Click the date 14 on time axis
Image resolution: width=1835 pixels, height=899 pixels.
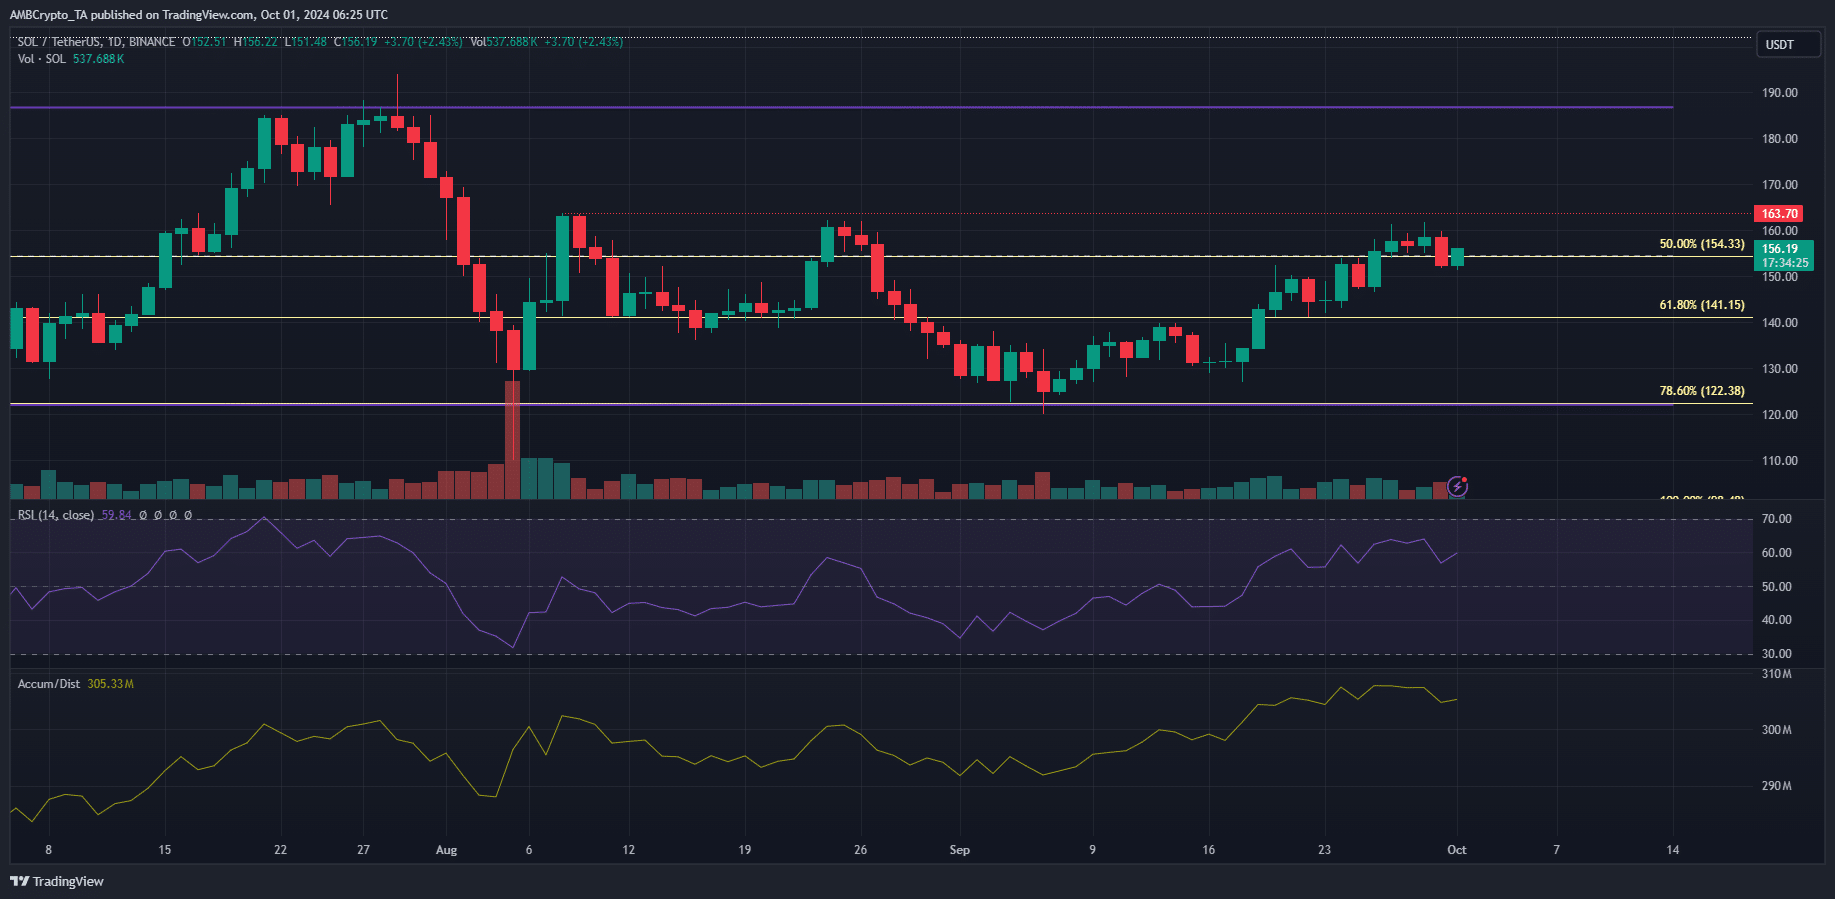pos(1673,850)
